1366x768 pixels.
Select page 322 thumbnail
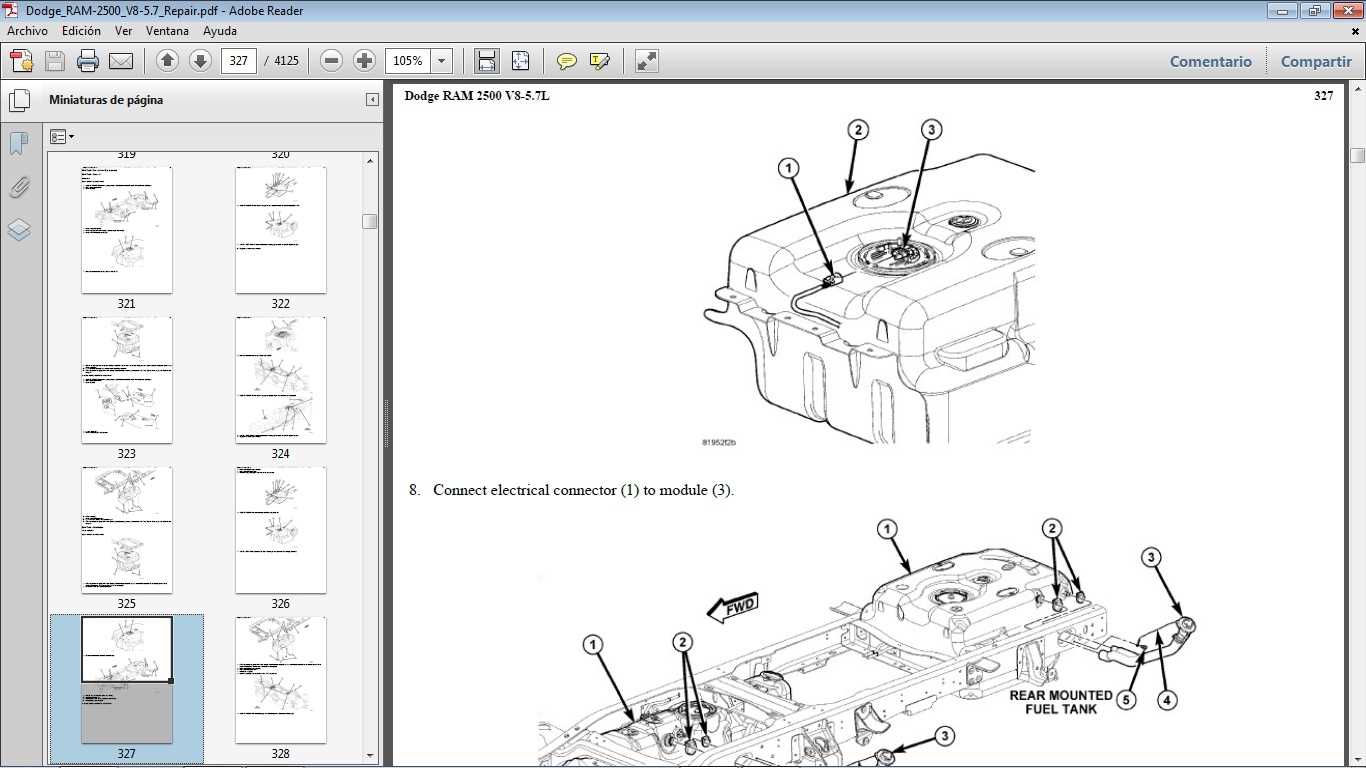[281, 230]
